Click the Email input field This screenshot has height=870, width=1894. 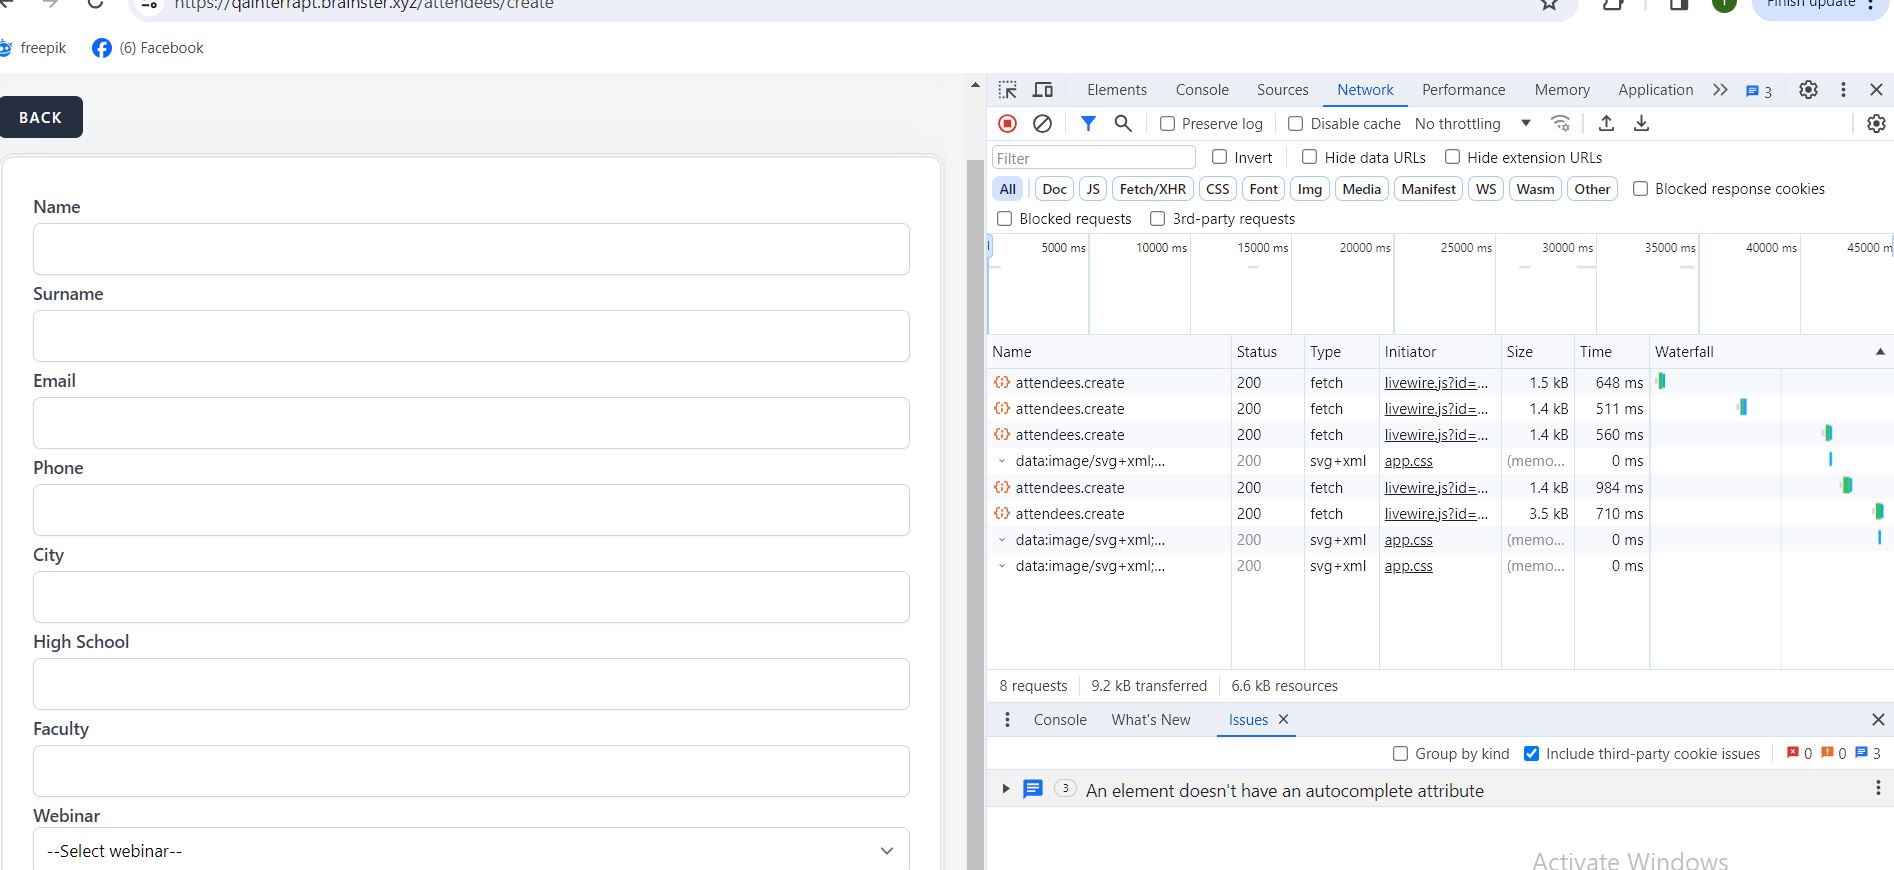pos(471,423)
